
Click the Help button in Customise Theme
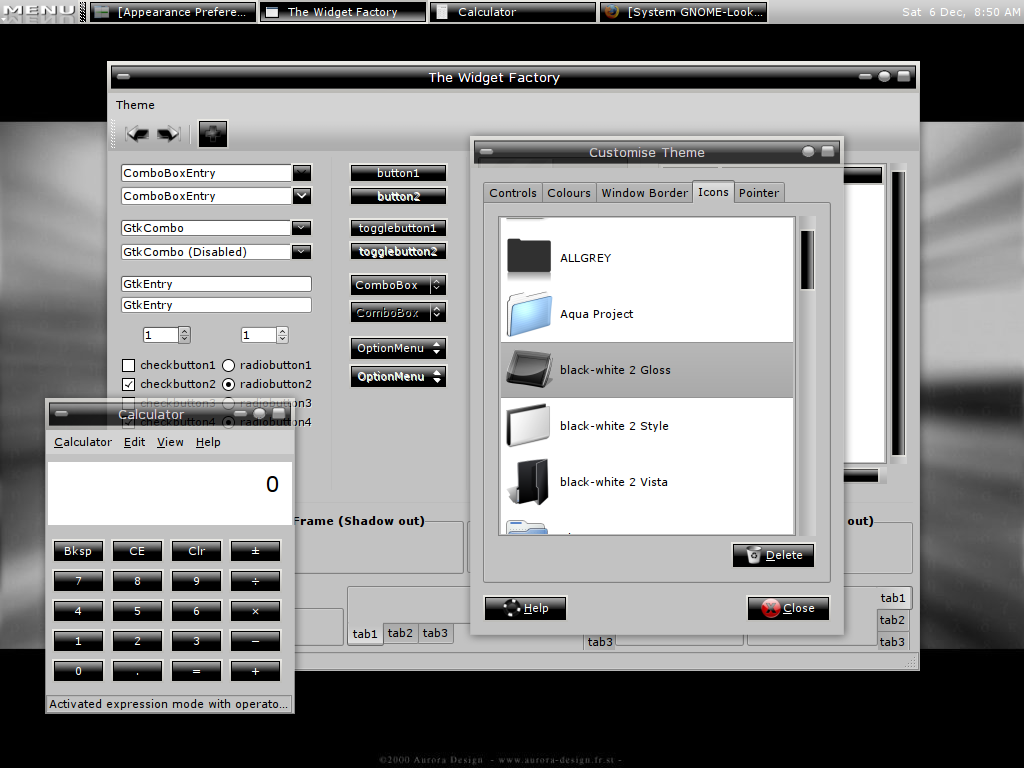(525, 608)
